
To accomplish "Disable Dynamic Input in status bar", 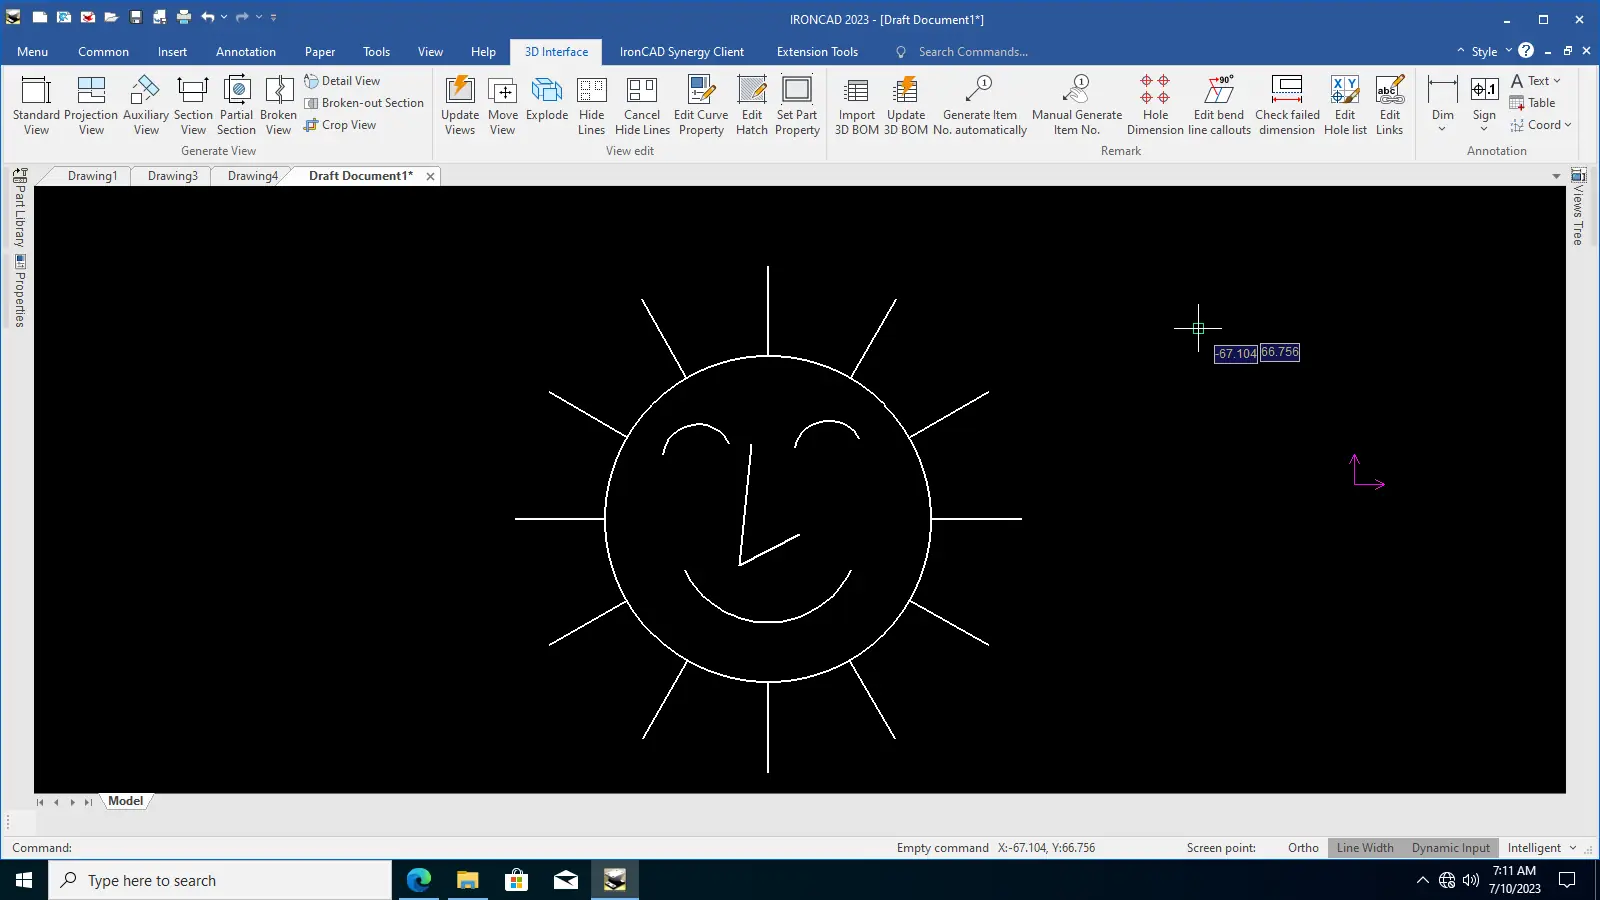I will point(1450,848).
